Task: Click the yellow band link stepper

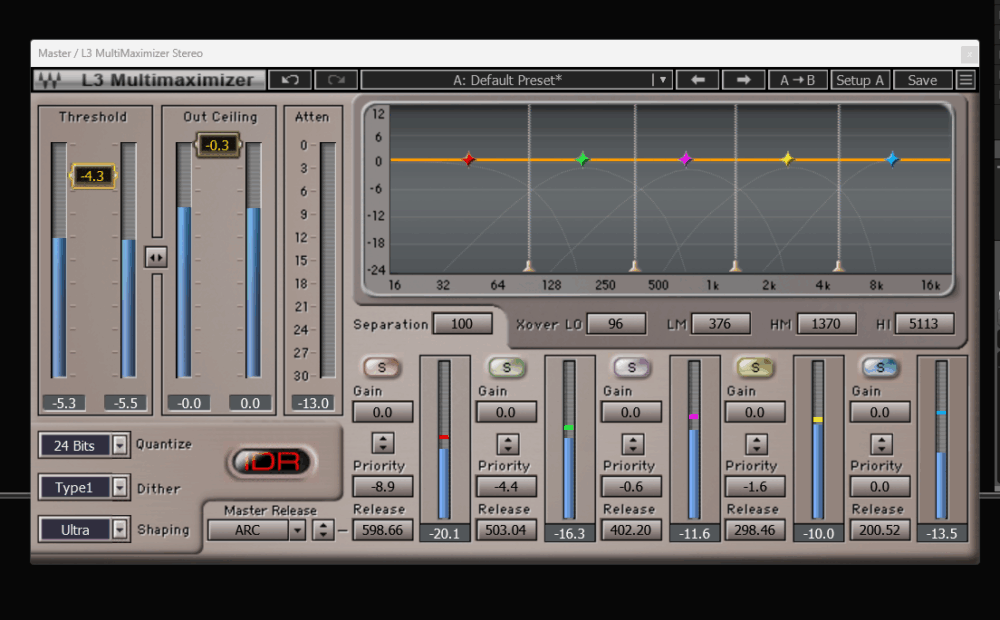Action: pyautogui.click(x=756, y=443)
